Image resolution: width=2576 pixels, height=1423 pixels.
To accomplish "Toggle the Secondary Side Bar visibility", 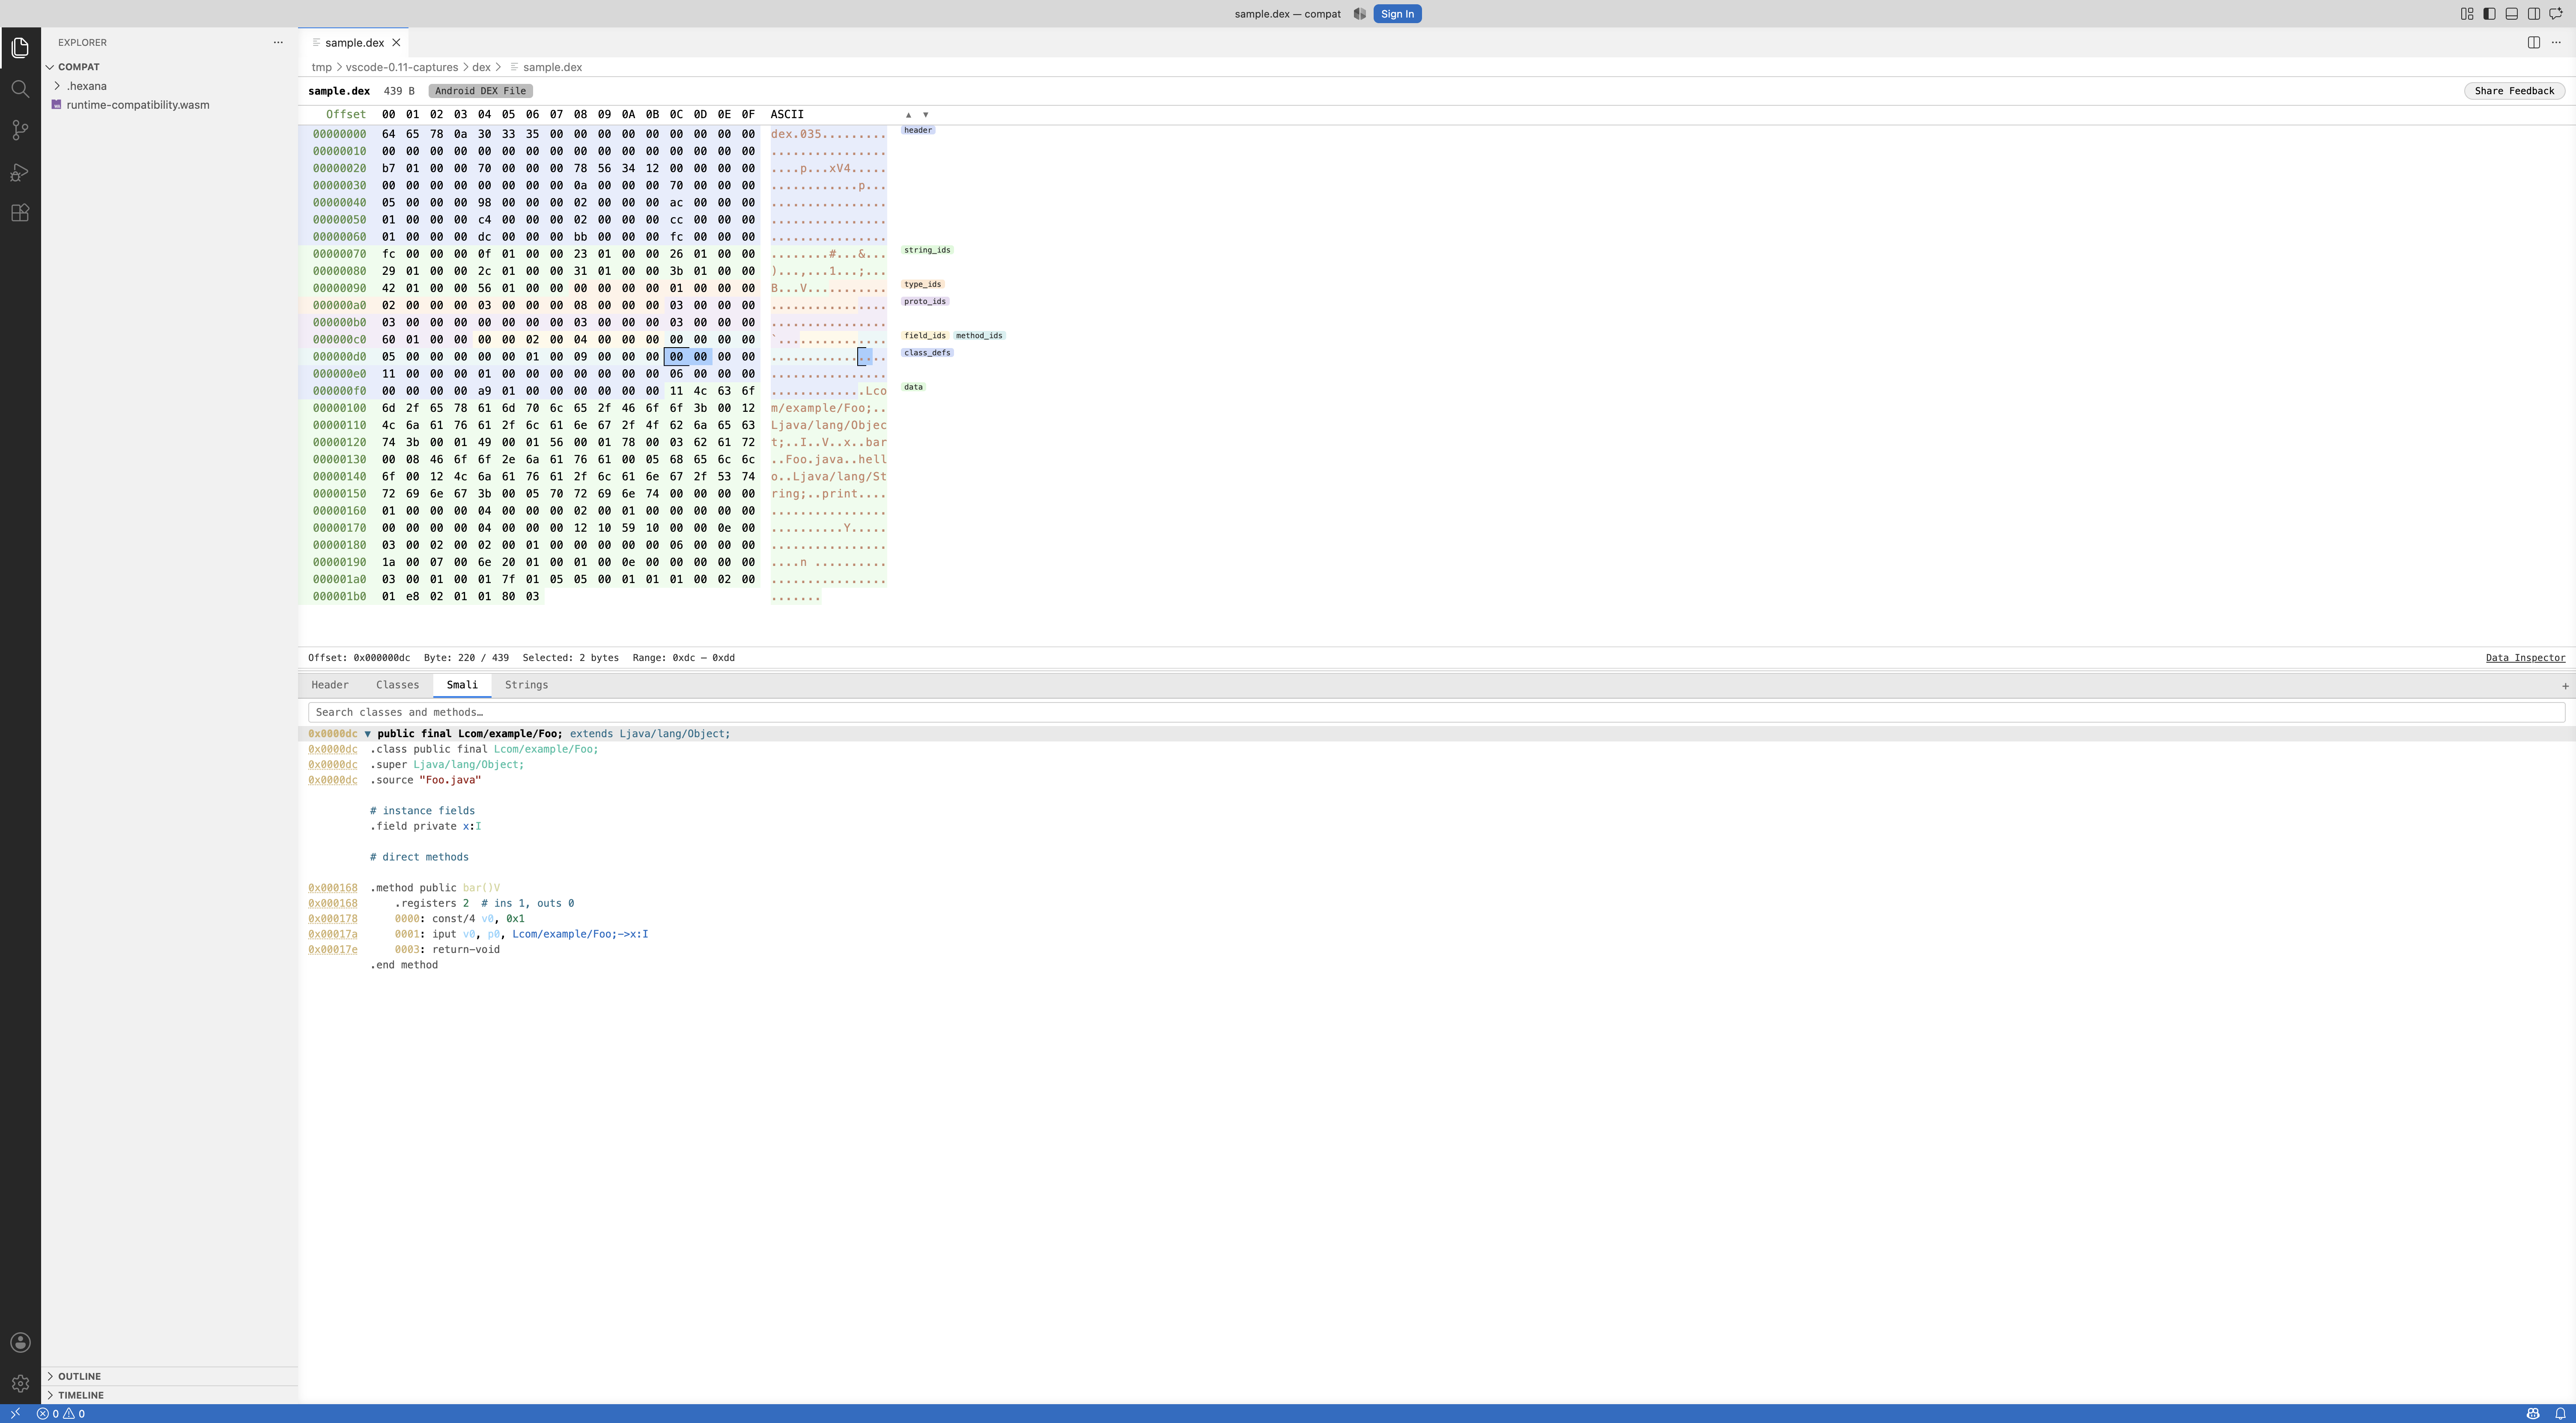I will pos(2534,14).
